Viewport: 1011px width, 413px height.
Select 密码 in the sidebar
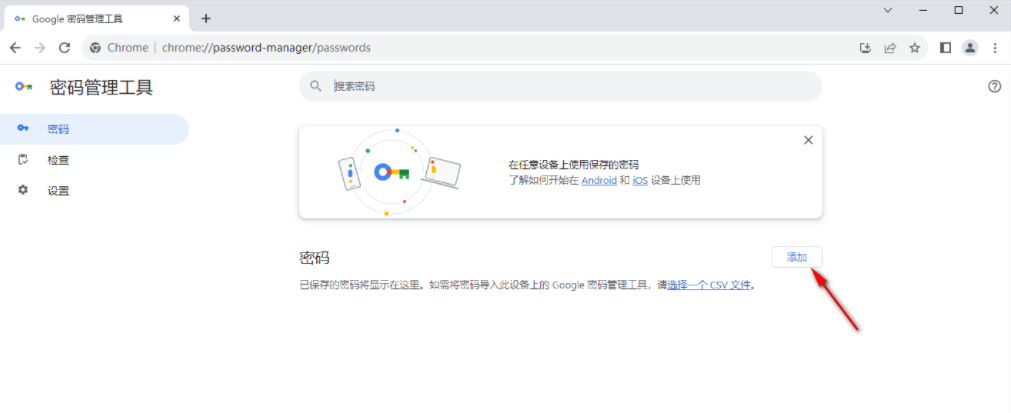coord(94,130)
